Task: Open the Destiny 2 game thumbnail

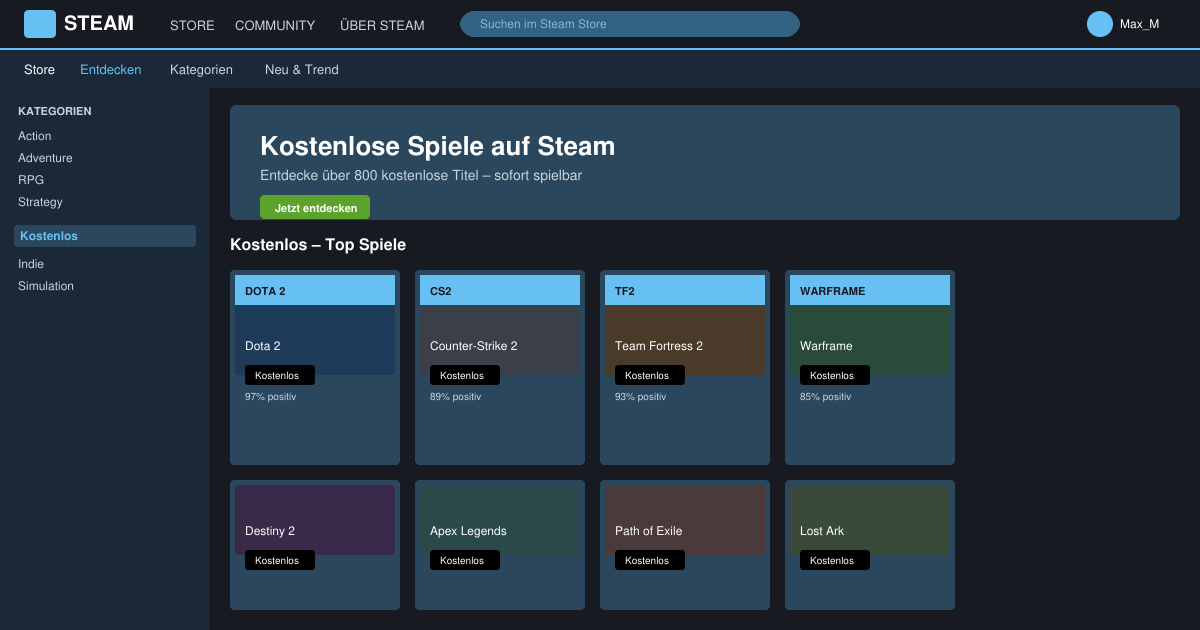Action: [315, 520]
